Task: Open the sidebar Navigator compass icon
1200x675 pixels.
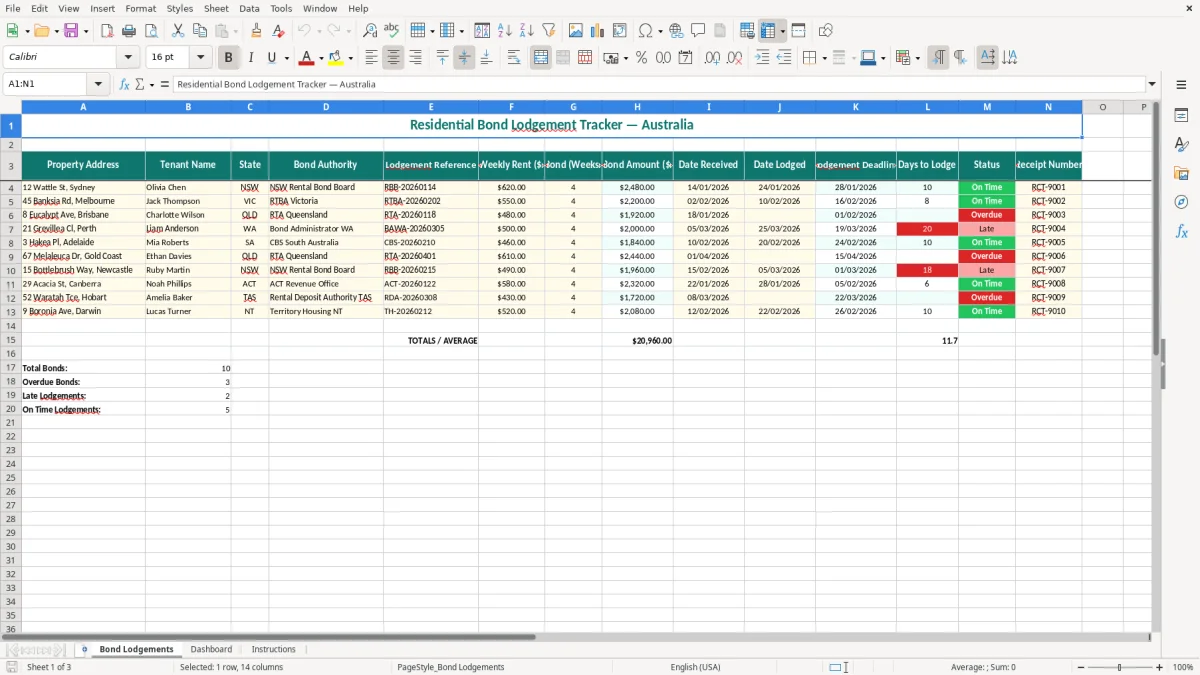Action: click(1181, 202)
